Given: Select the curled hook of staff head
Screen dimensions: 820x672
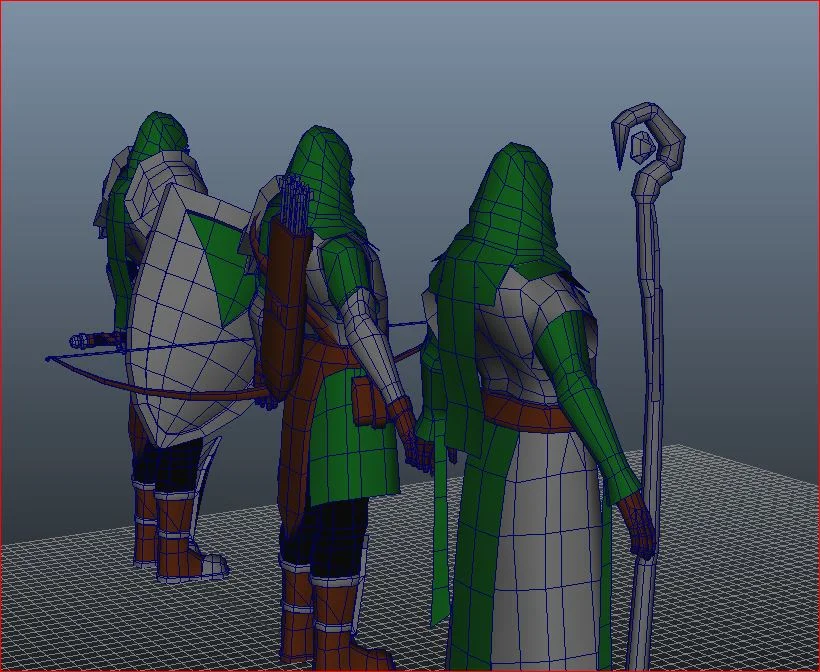Looking at the screenshot, I should click(x=650, y=136).
